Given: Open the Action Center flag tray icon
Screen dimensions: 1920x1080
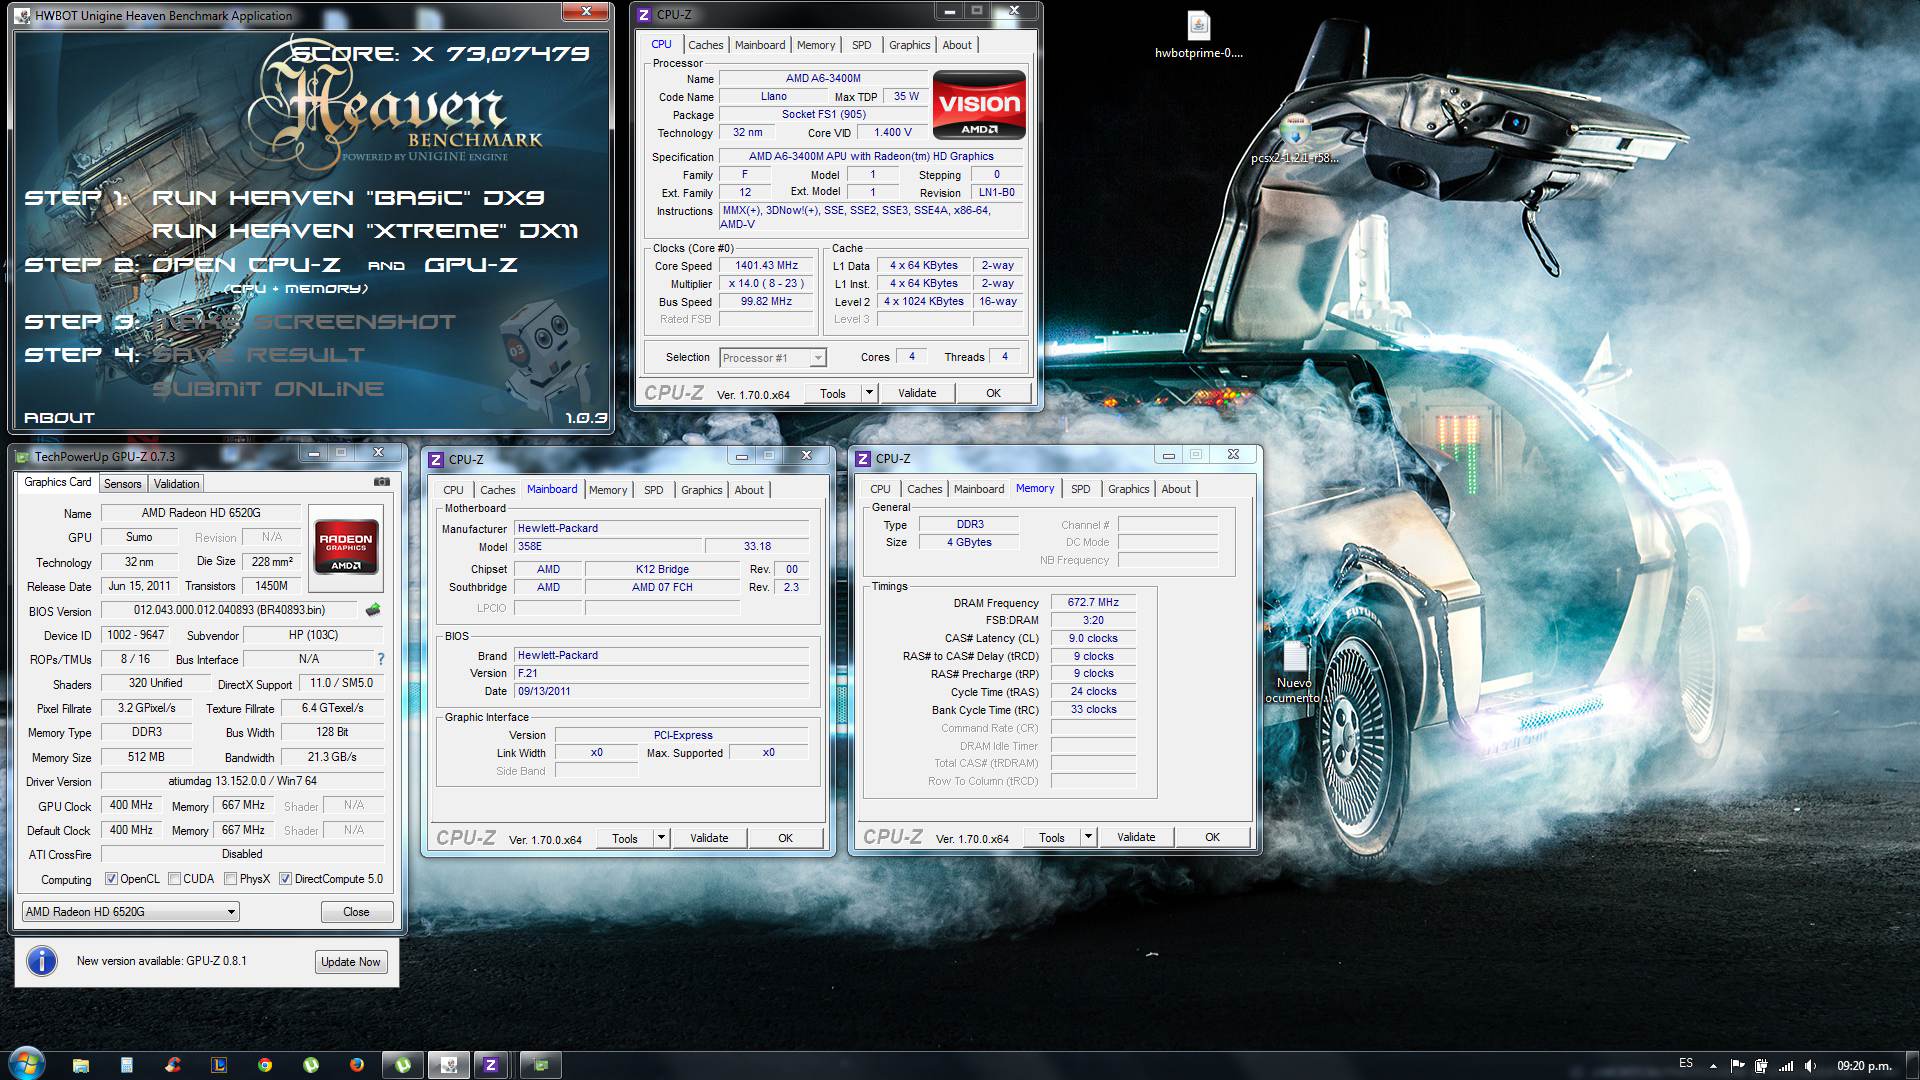Looking at the screenshot, I should (1737, 1066).
